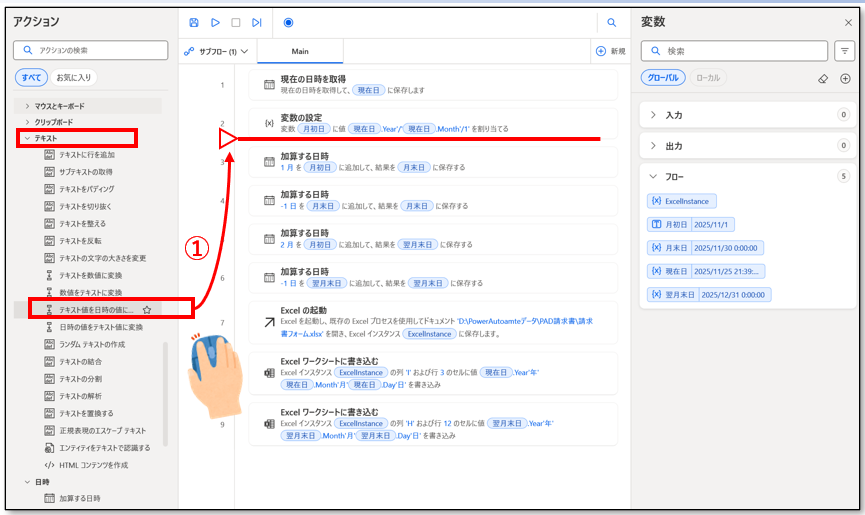The height and width of the screenshot is (515, 865).
Task: Click the ExcelInstance flow variable
Action: [681, 201]
